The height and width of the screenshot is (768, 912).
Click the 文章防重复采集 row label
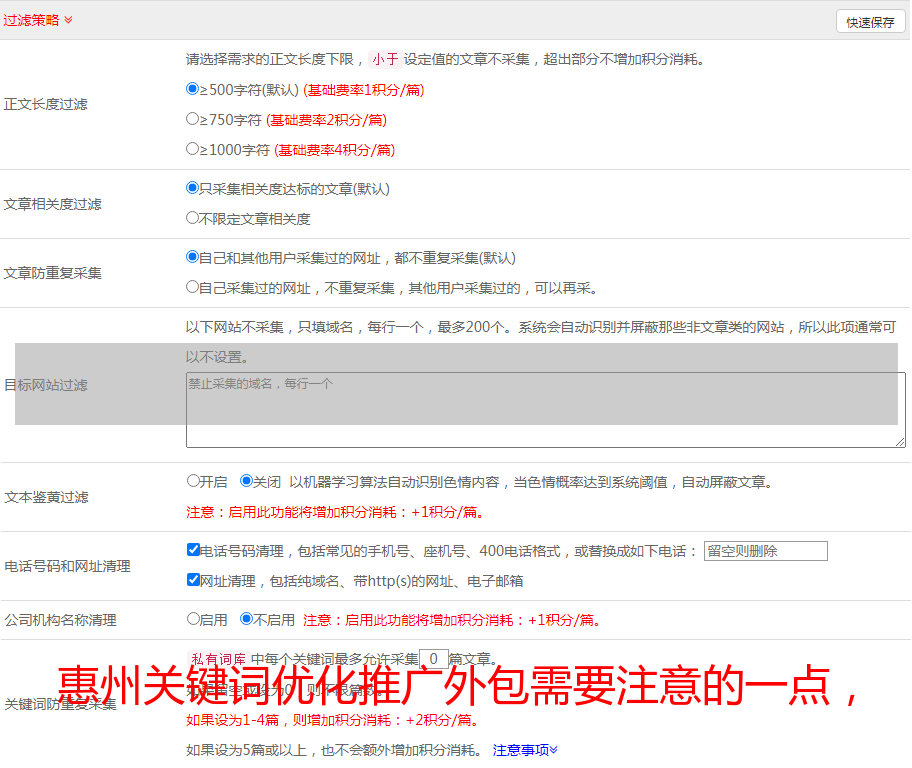click(52, 273)
